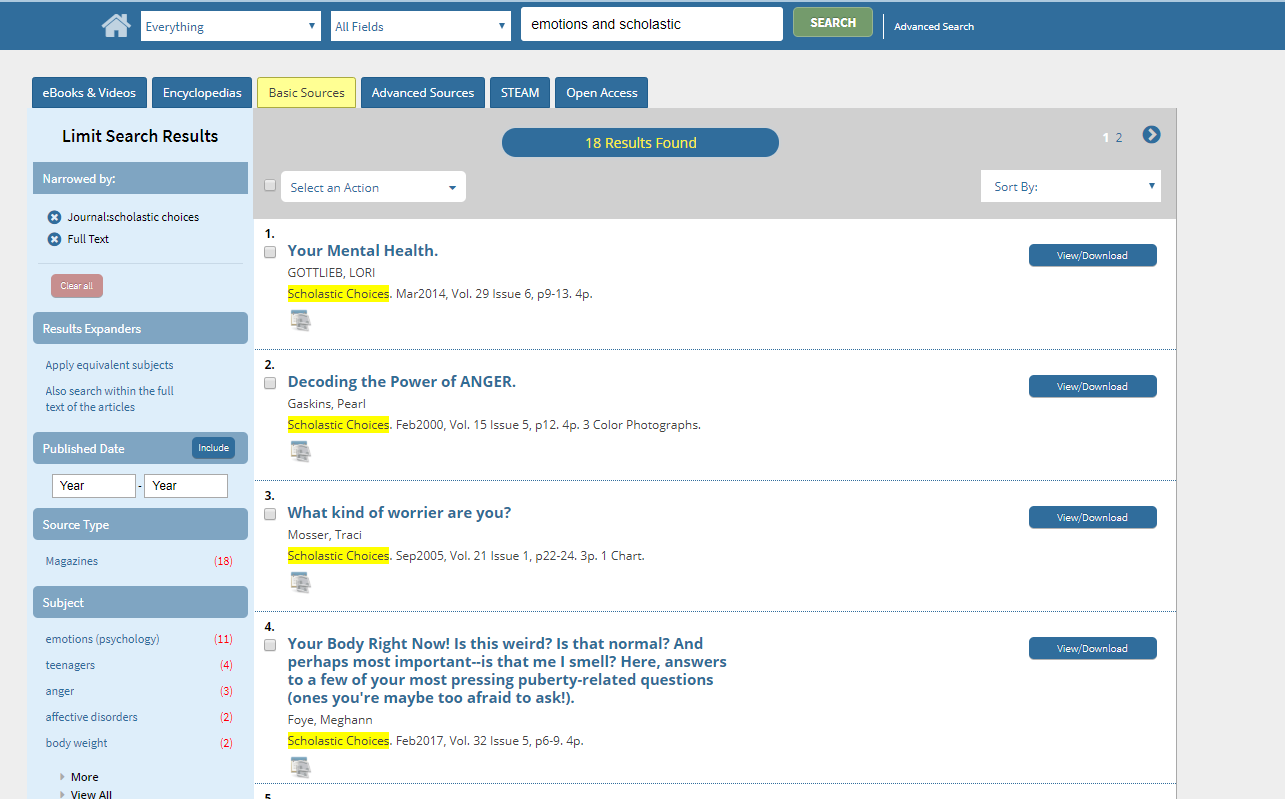Select checkbox for 'What kind of worrier are you?'
This screenshot has width=1285, height=799.
click(270, 514)
